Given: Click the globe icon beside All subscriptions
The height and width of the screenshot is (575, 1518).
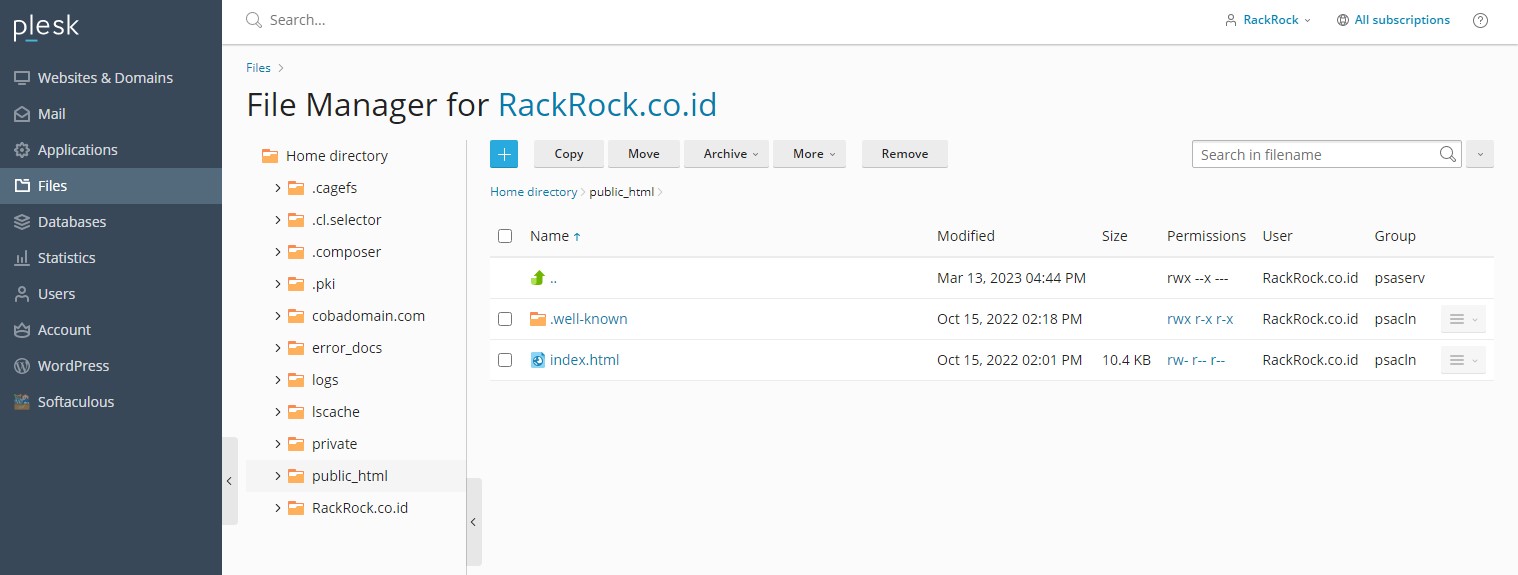Looking at the screenshot, I should (x=1343, y=20).
